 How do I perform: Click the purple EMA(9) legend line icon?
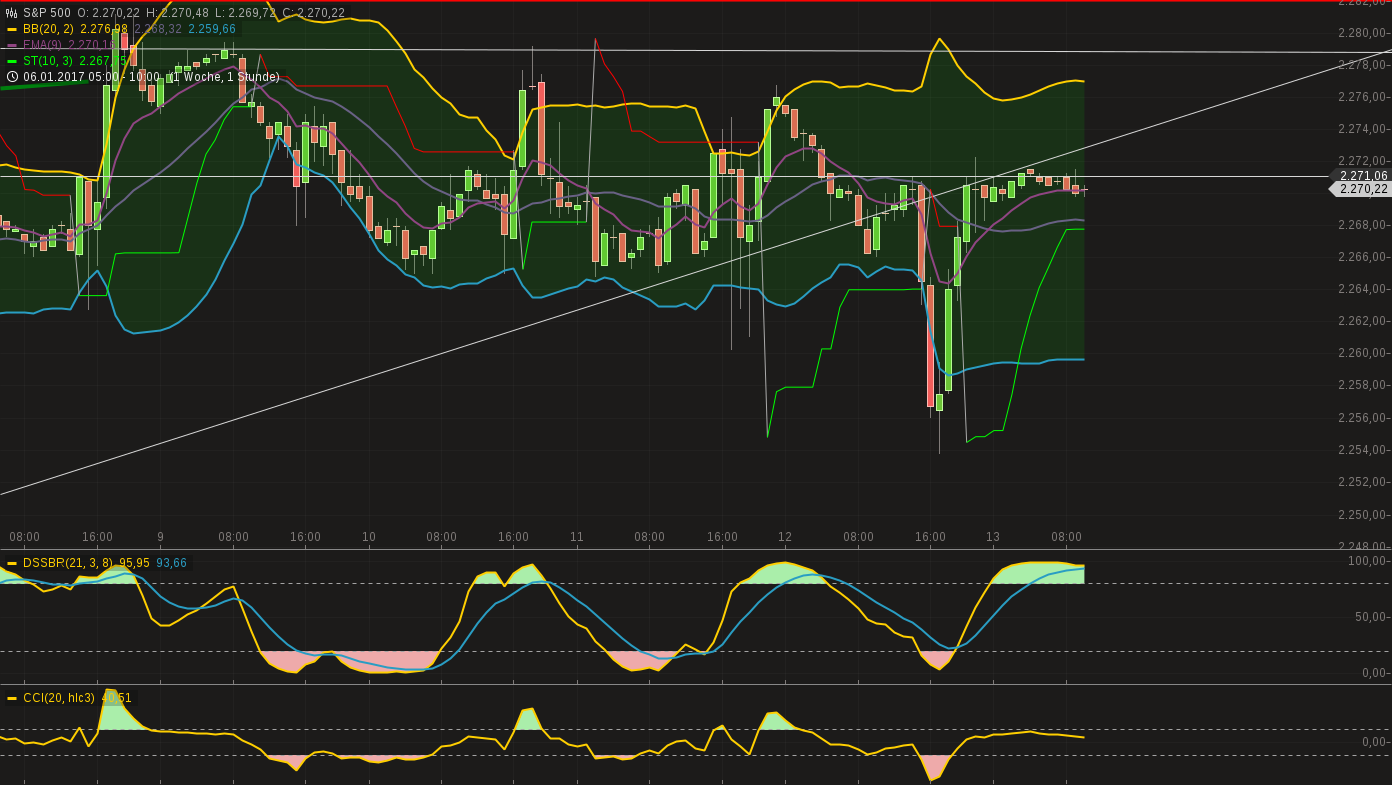click(x=12, y=45)
